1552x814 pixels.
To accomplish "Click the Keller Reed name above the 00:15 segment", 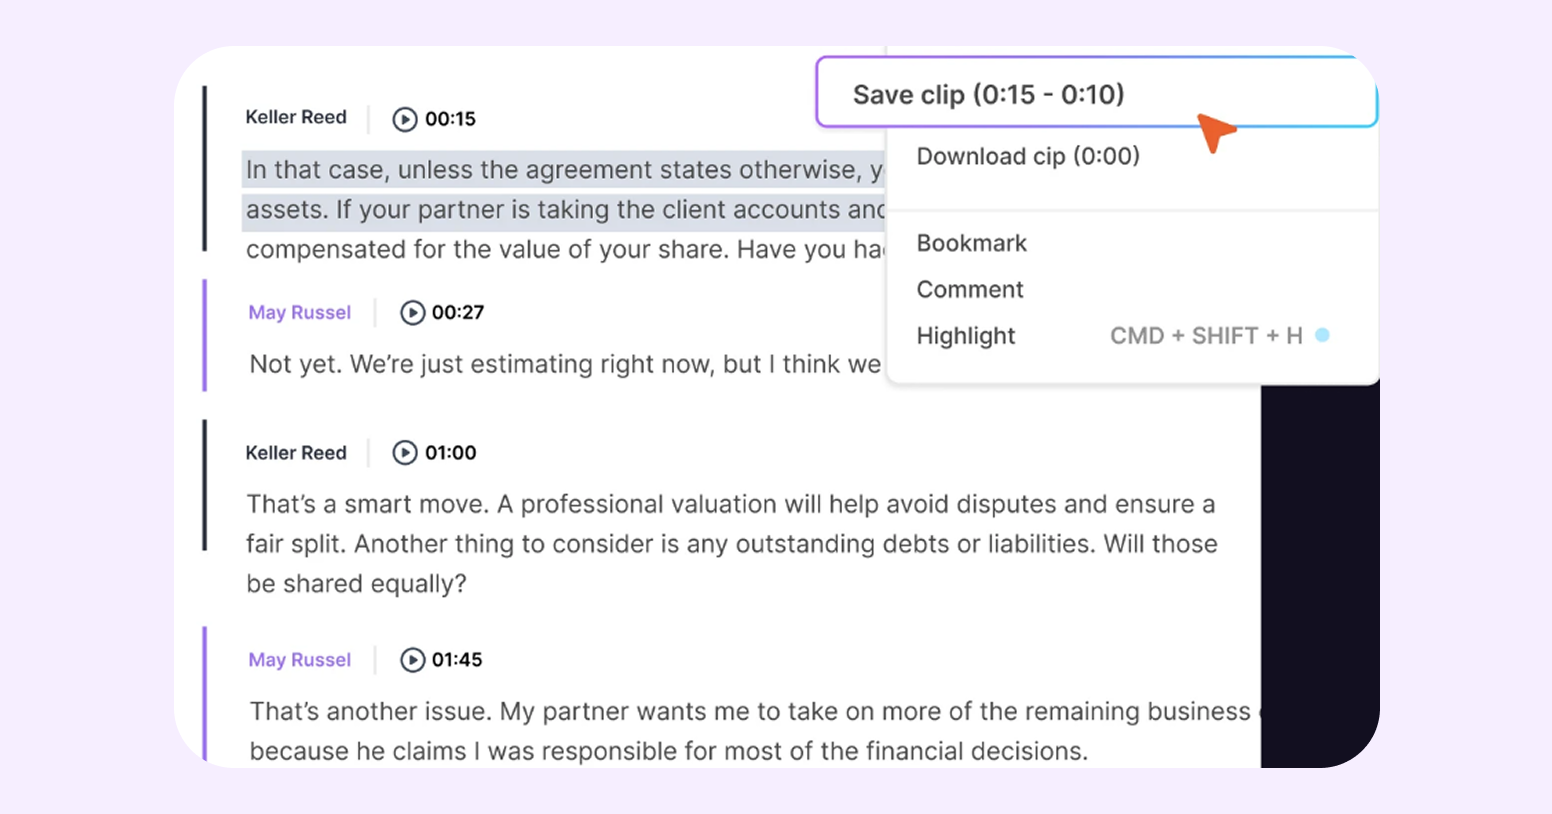I will [296, 117].
